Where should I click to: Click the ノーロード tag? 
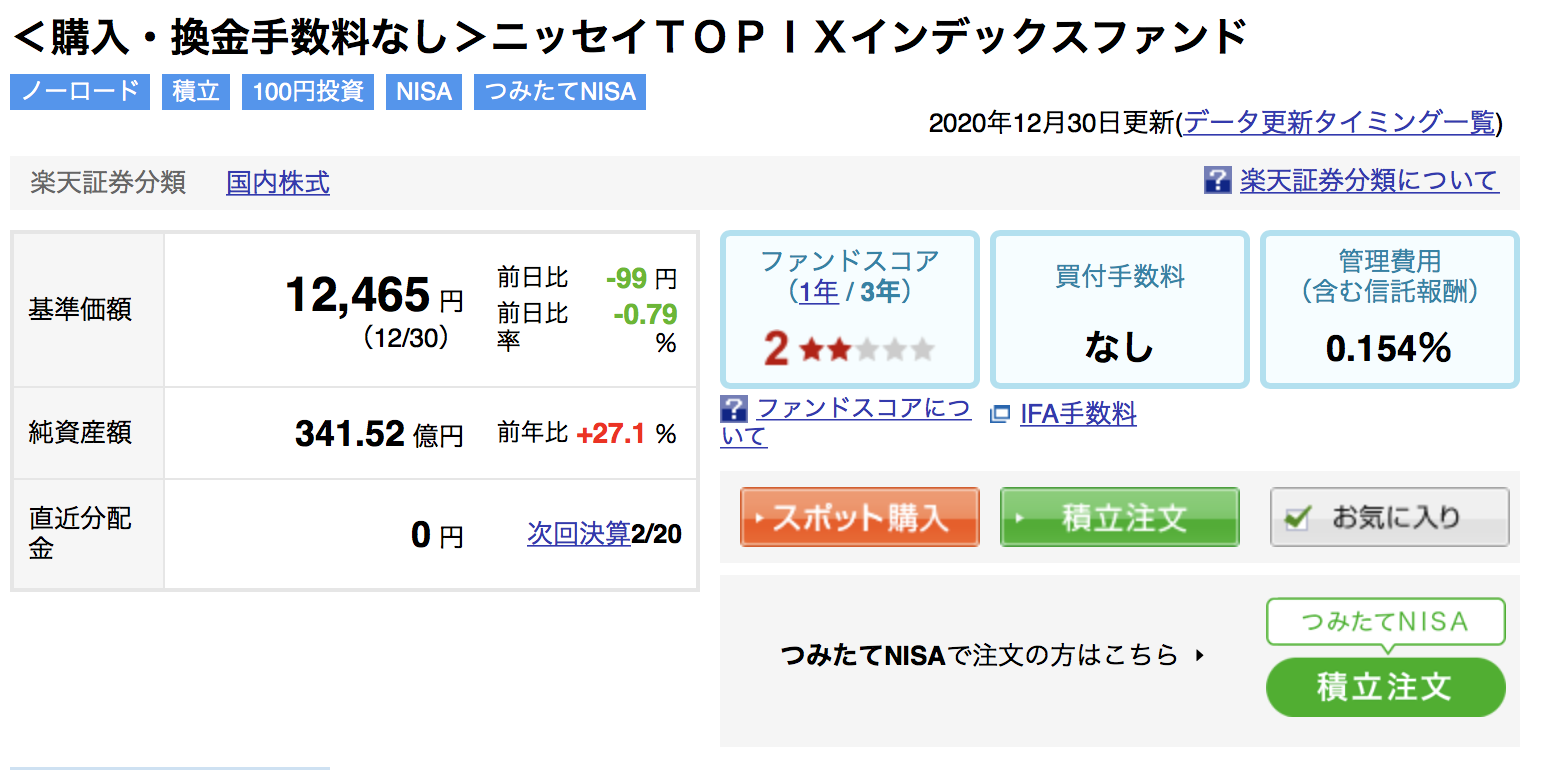coord(80,92)
